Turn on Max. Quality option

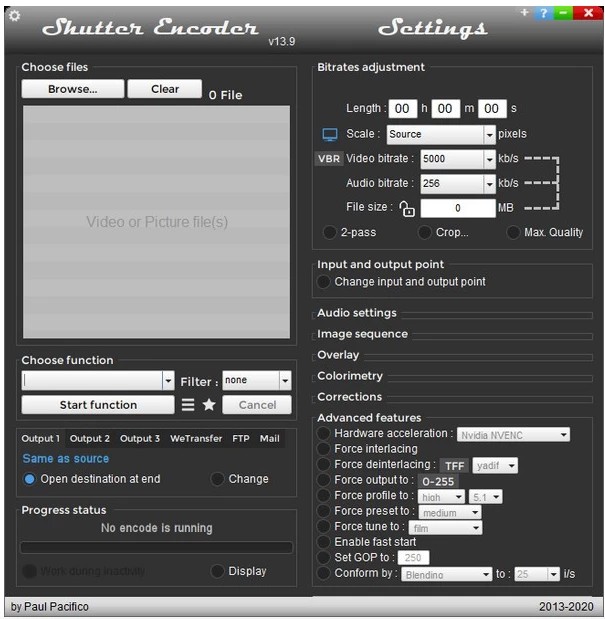point(513,232)
